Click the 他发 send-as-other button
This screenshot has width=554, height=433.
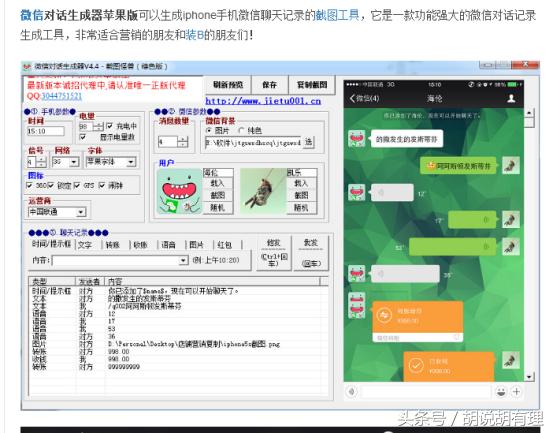tap(274, 253)
